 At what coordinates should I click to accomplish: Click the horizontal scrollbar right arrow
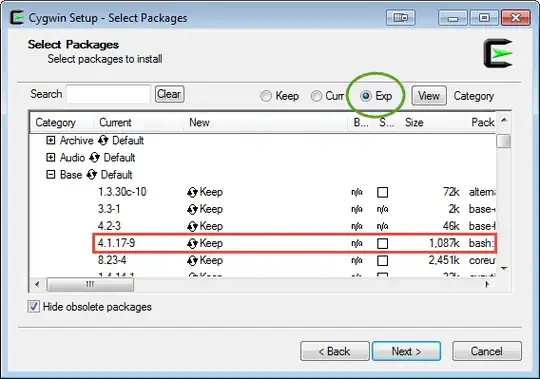point(487,284)
